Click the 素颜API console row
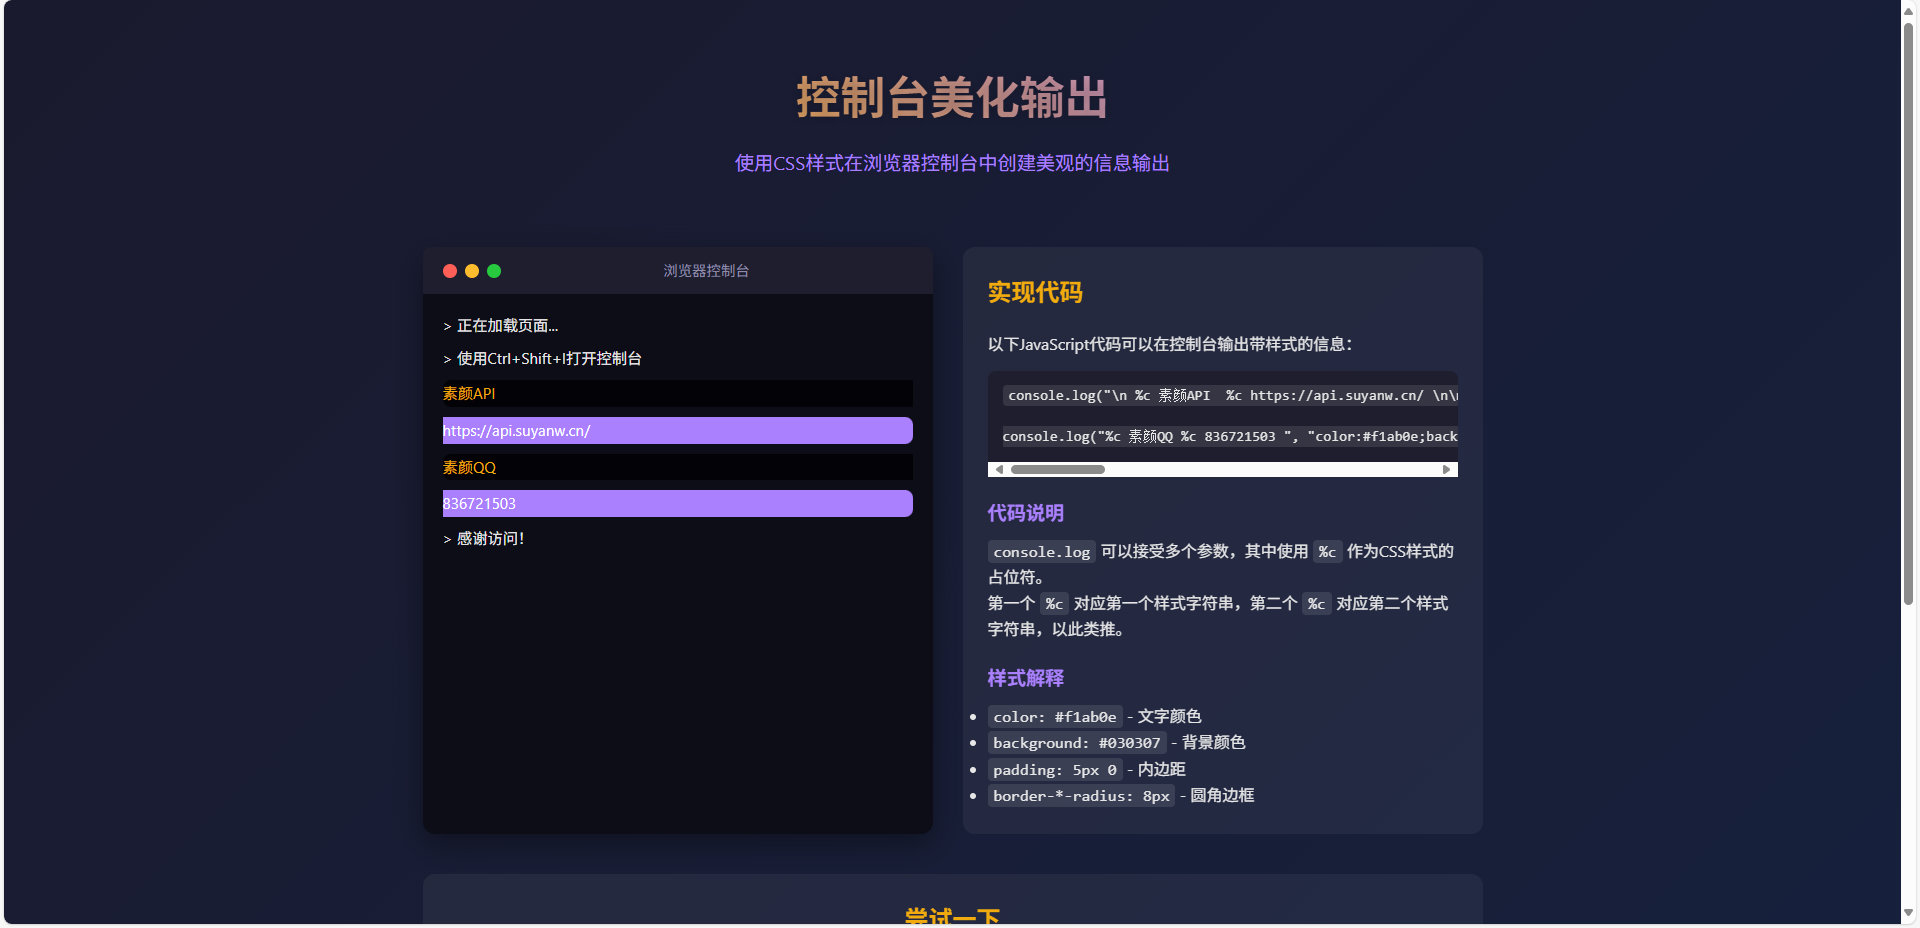The height and width of the screenshot is (928, 1920). click(x=678, y=393)
